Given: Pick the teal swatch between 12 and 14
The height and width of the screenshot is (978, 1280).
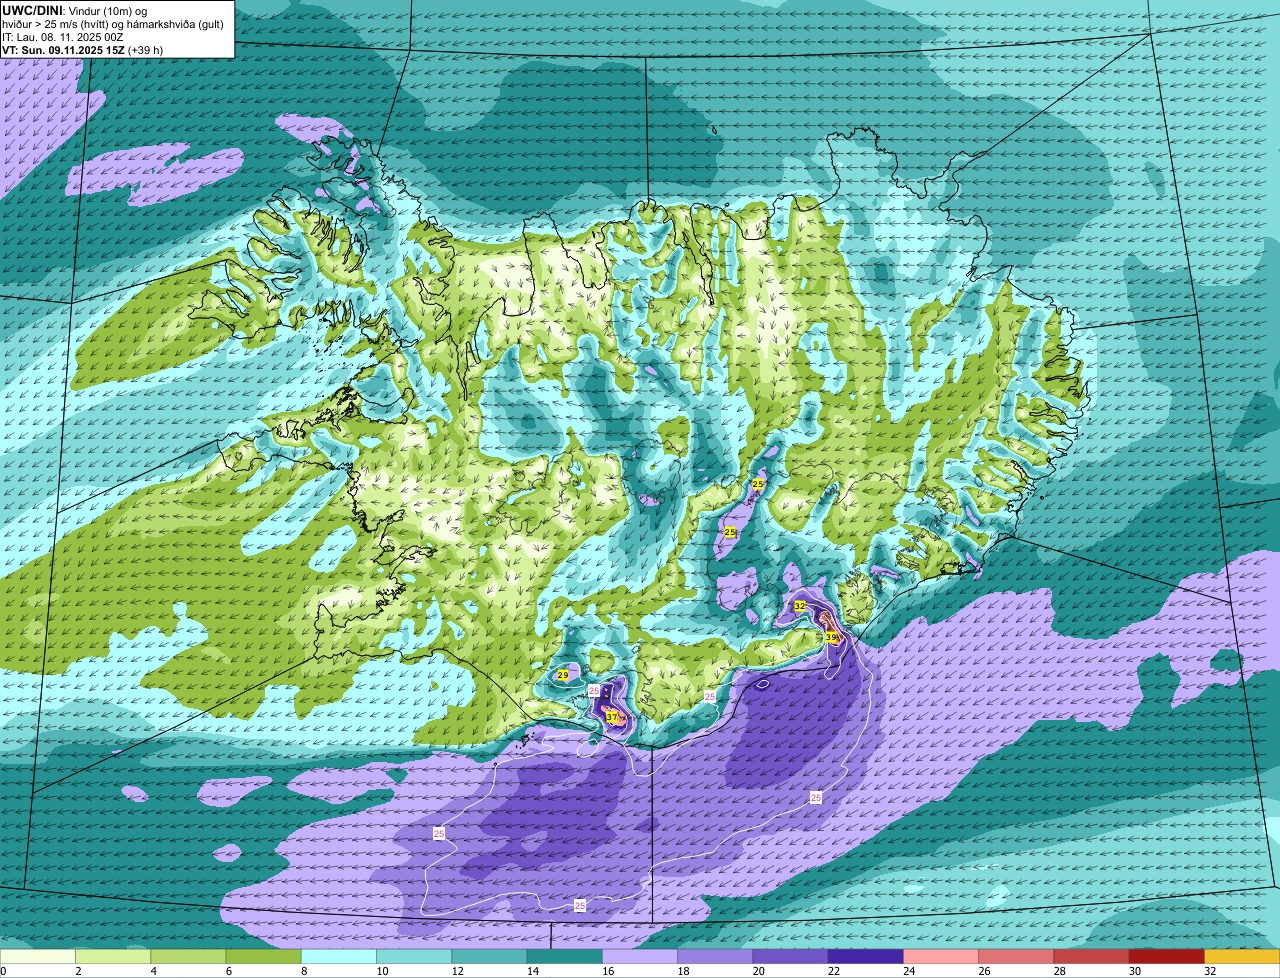Looking at the screenshot, I should [489, 956].
